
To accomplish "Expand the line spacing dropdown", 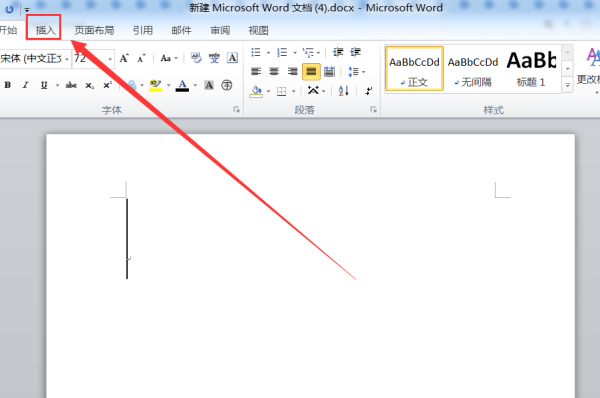I will pyautogui.click(x=363, y=72).
